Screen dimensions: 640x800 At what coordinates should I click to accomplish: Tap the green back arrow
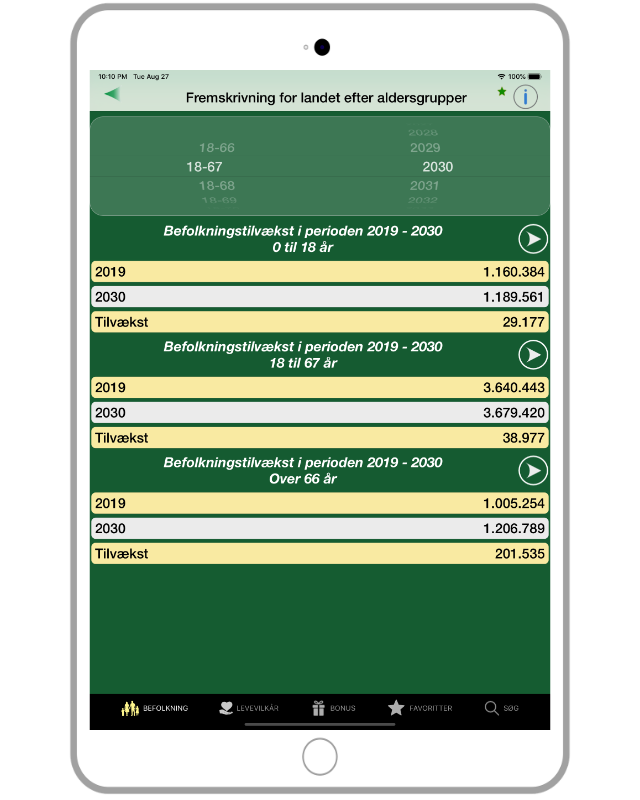112,94
